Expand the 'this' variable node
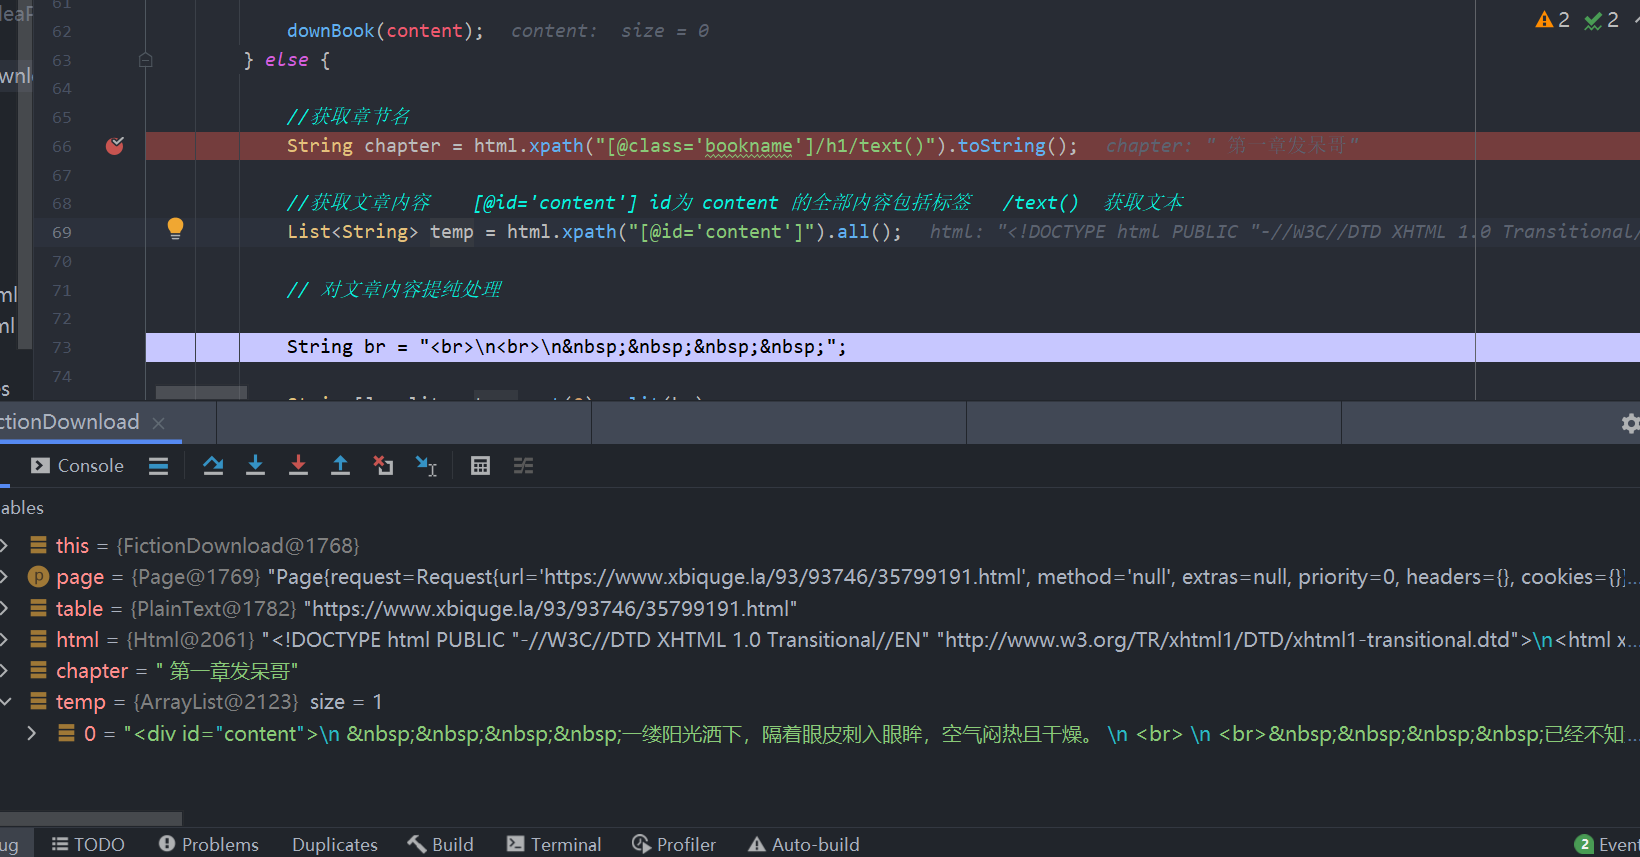The height and width of the screenshot is (857, 1640). pos(5,546)
